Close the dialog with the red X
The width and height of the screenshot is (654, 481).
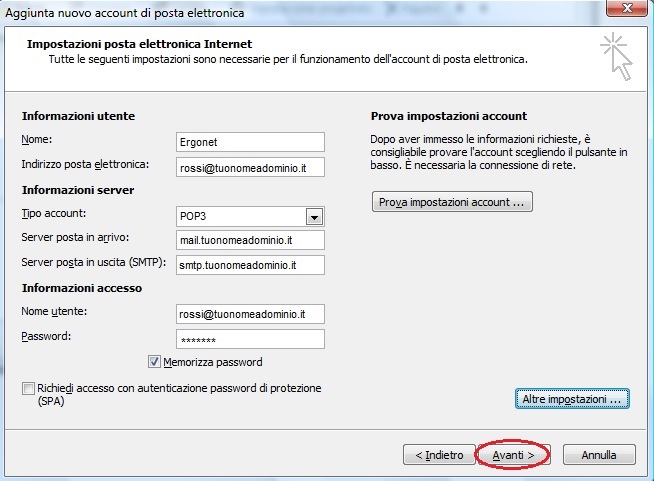pos(626,10)
